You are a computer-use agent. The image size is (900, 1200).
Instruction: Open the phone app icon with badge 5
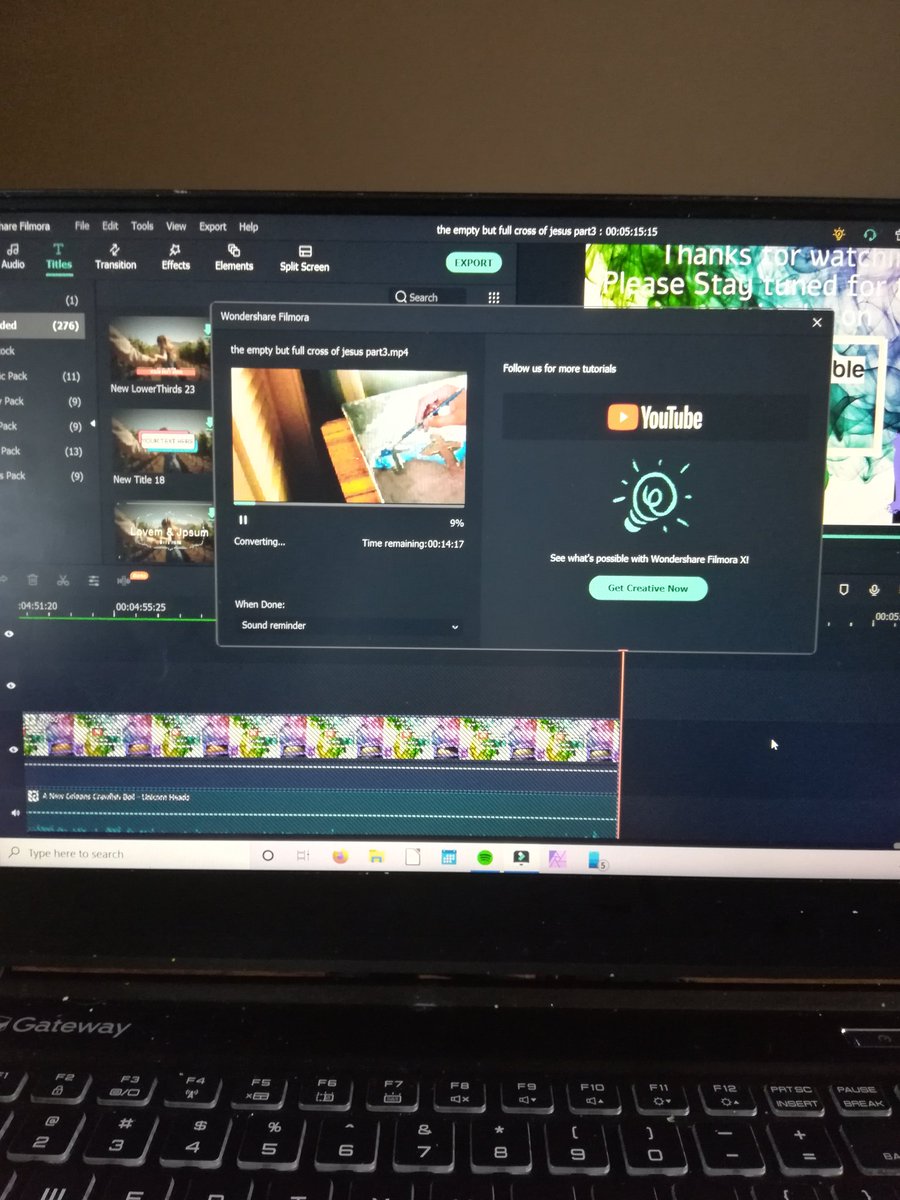[596, 860]
